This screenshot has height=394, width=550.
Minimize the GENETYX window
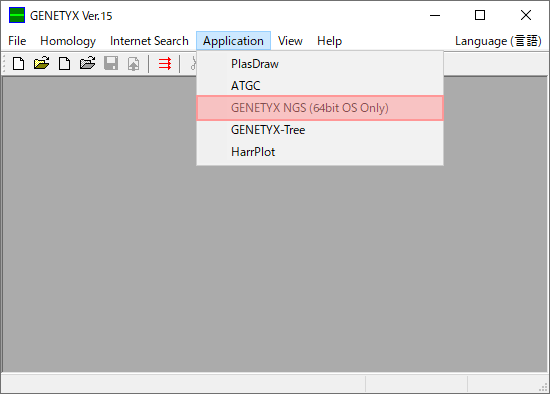point(435,15)
